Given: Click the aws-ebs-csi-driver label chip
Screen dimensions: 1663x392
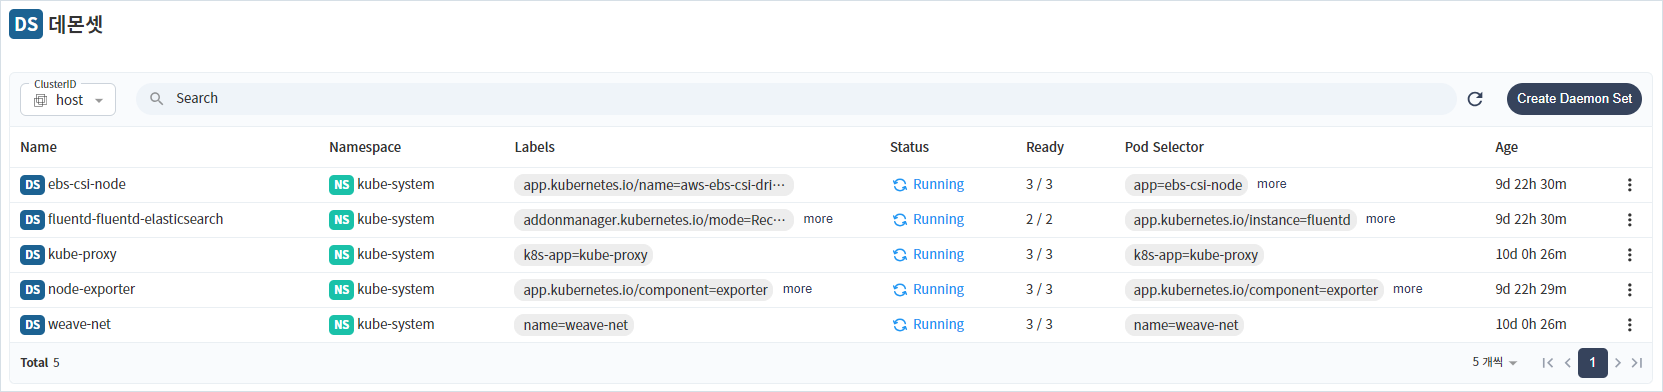Looking at the screenshot, I should click(x=654, y=185).
